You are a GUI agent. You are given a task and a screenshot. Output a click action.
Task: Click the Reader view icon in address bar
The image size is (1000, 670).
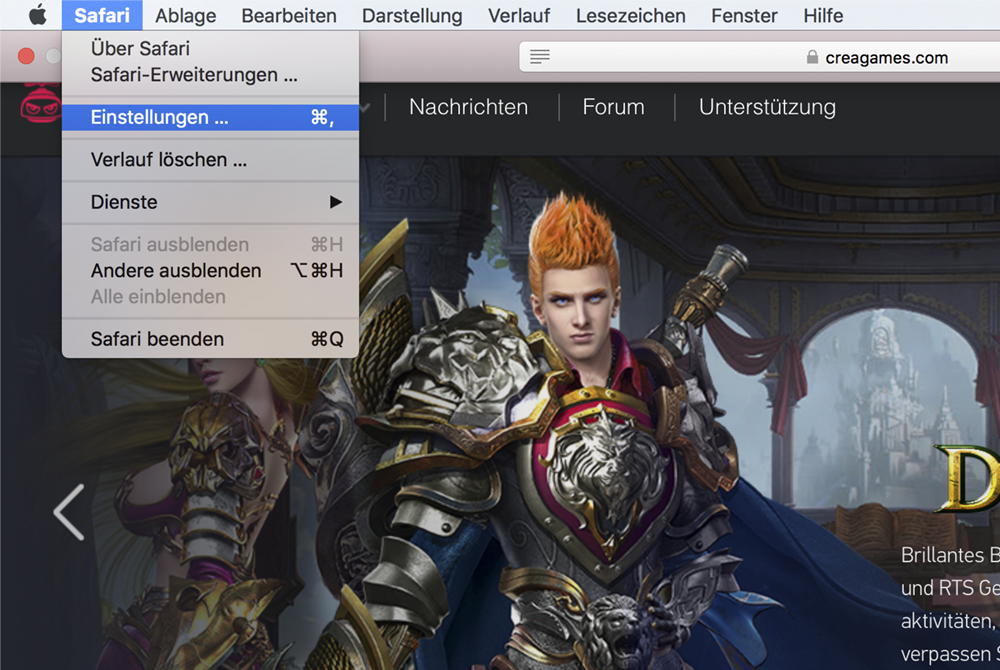point(540,57)
